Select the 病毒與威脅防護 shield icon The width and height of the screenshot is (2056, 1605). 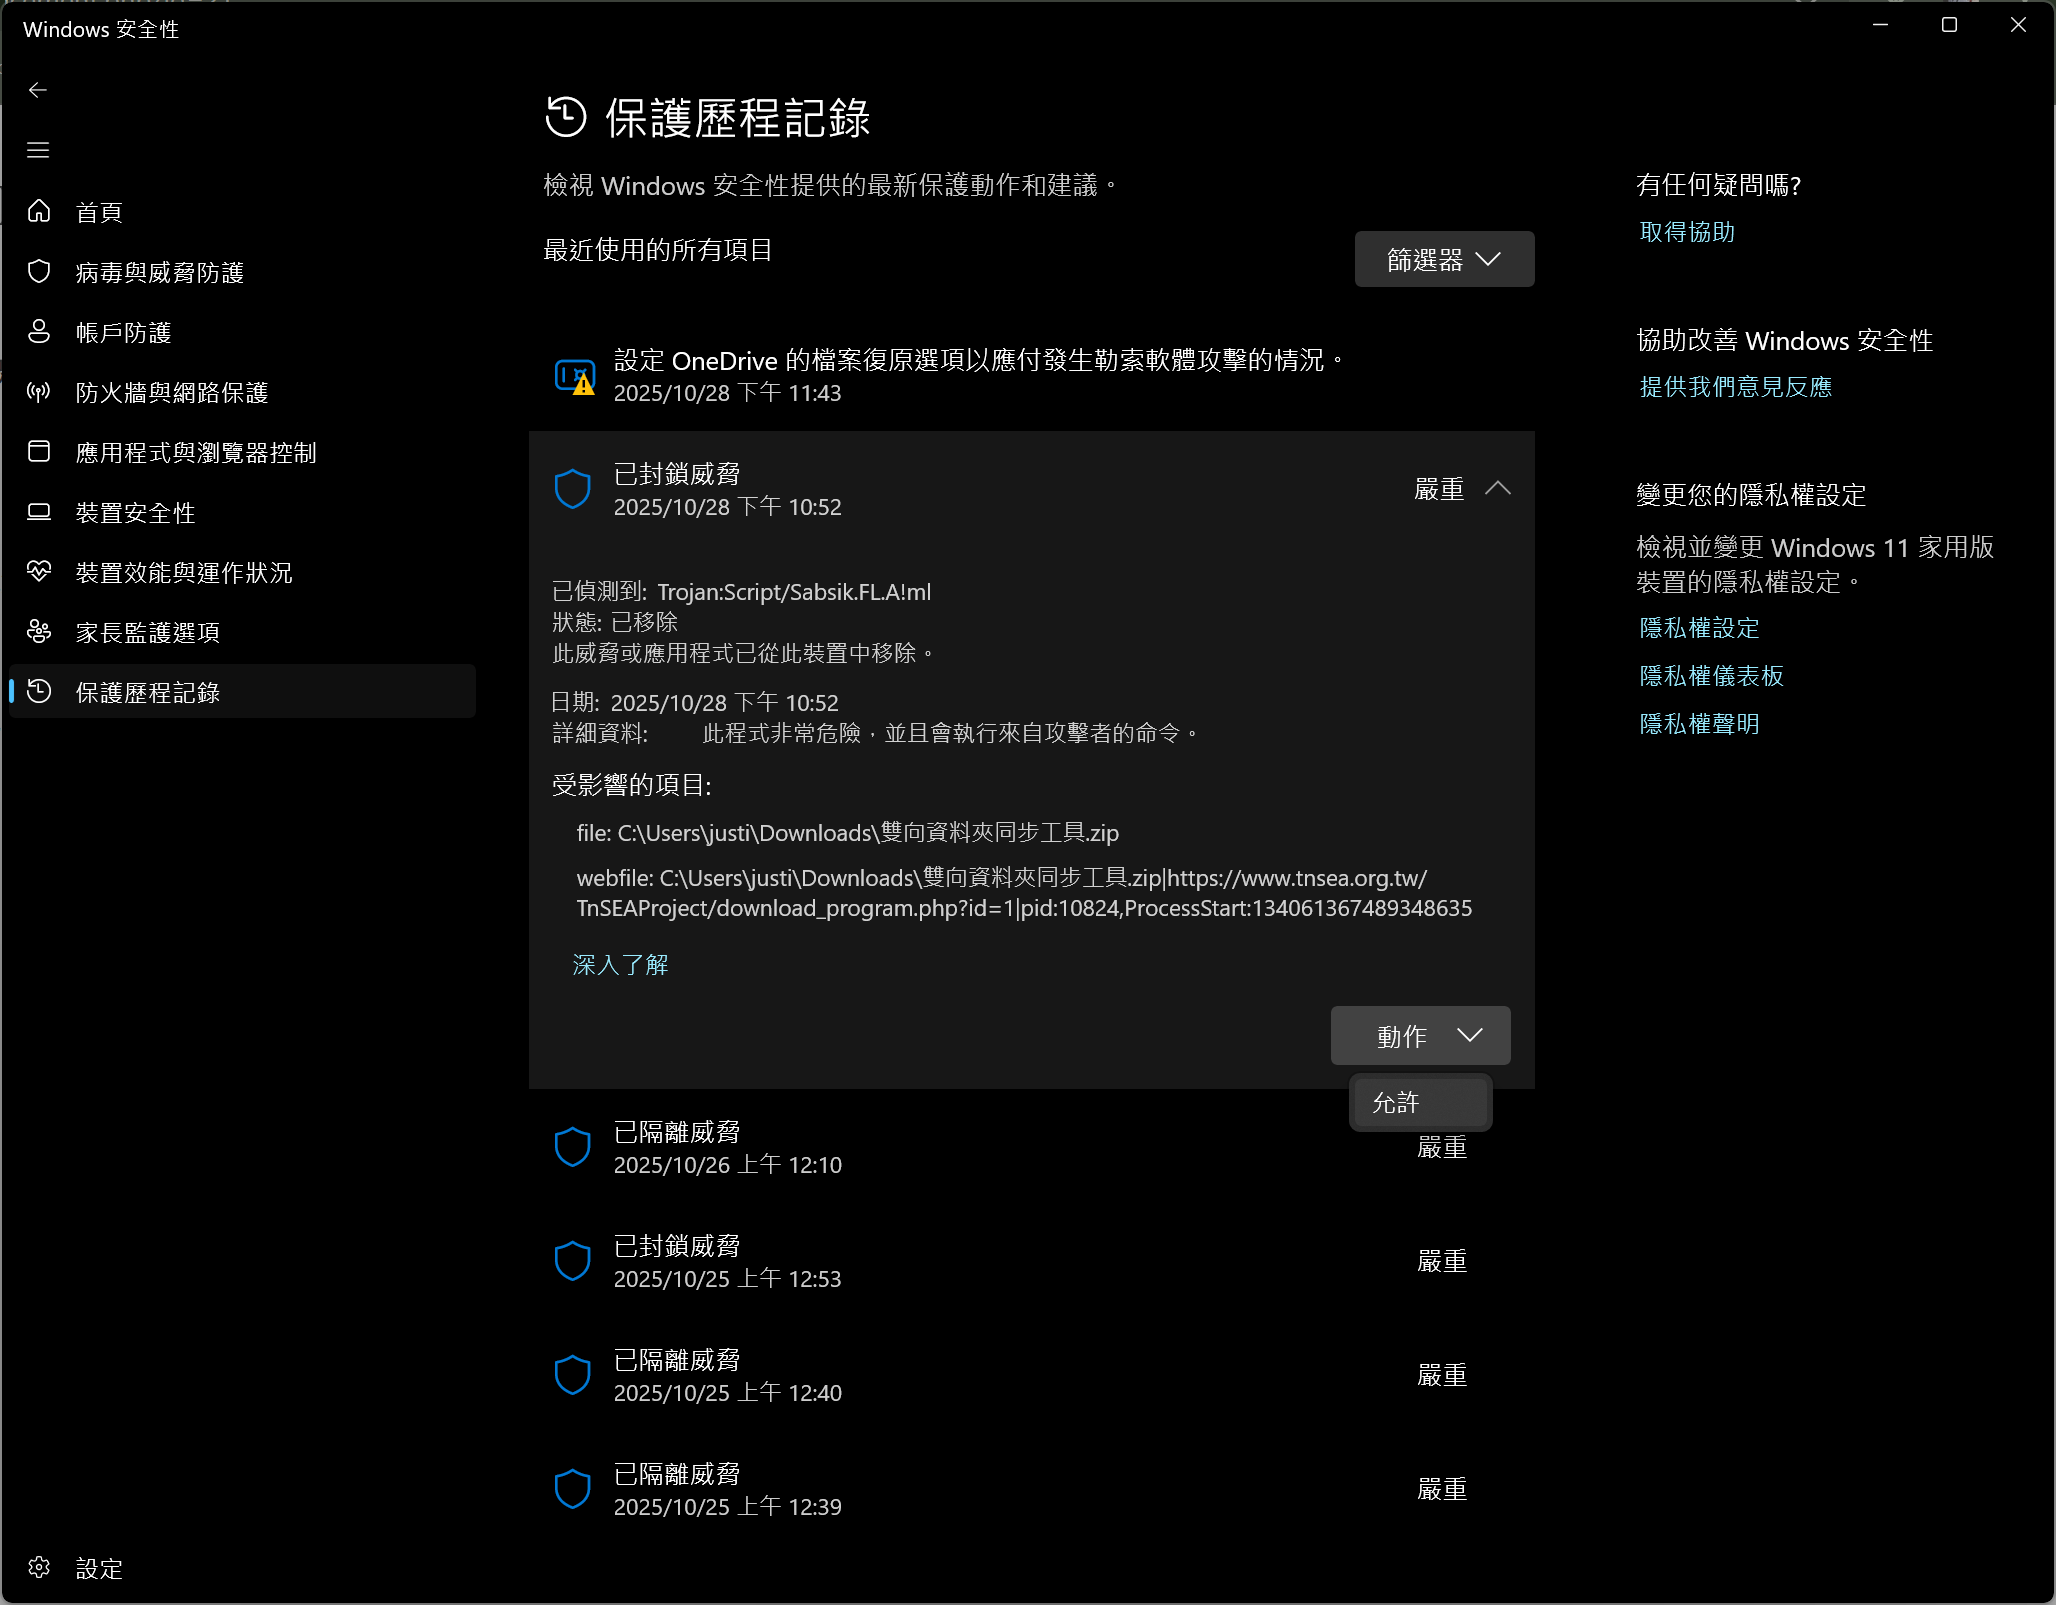39,271
